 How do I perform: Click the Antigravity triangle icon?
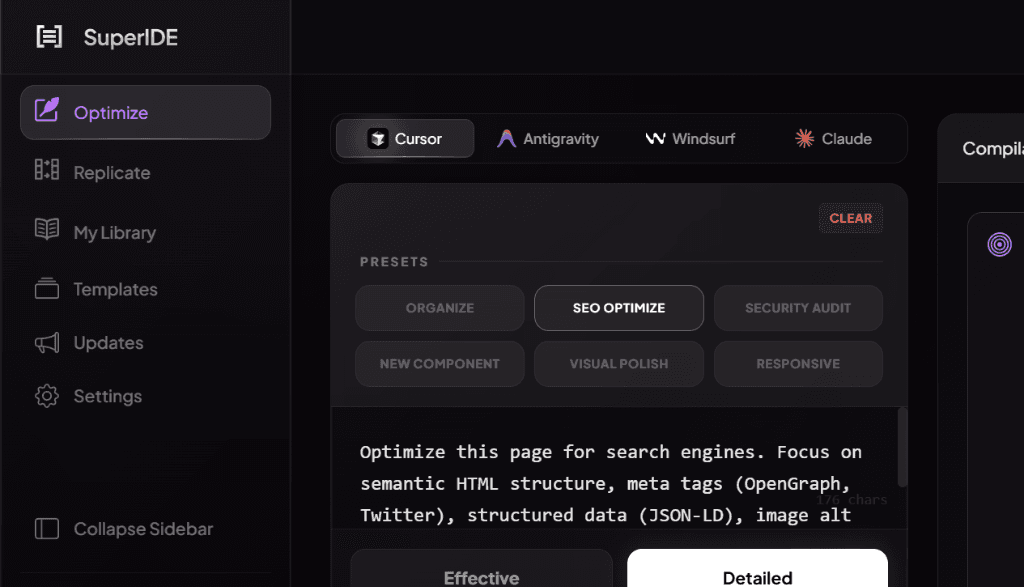tap(510, 139)
